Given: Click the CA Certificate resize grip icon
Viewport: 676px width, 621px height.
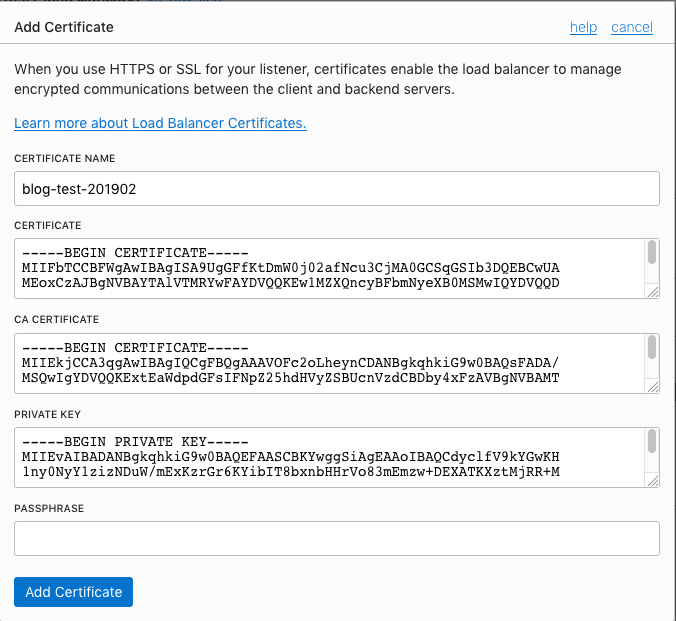Looking at the screenshot, I should pyautogui.click(x=653, y=387).
